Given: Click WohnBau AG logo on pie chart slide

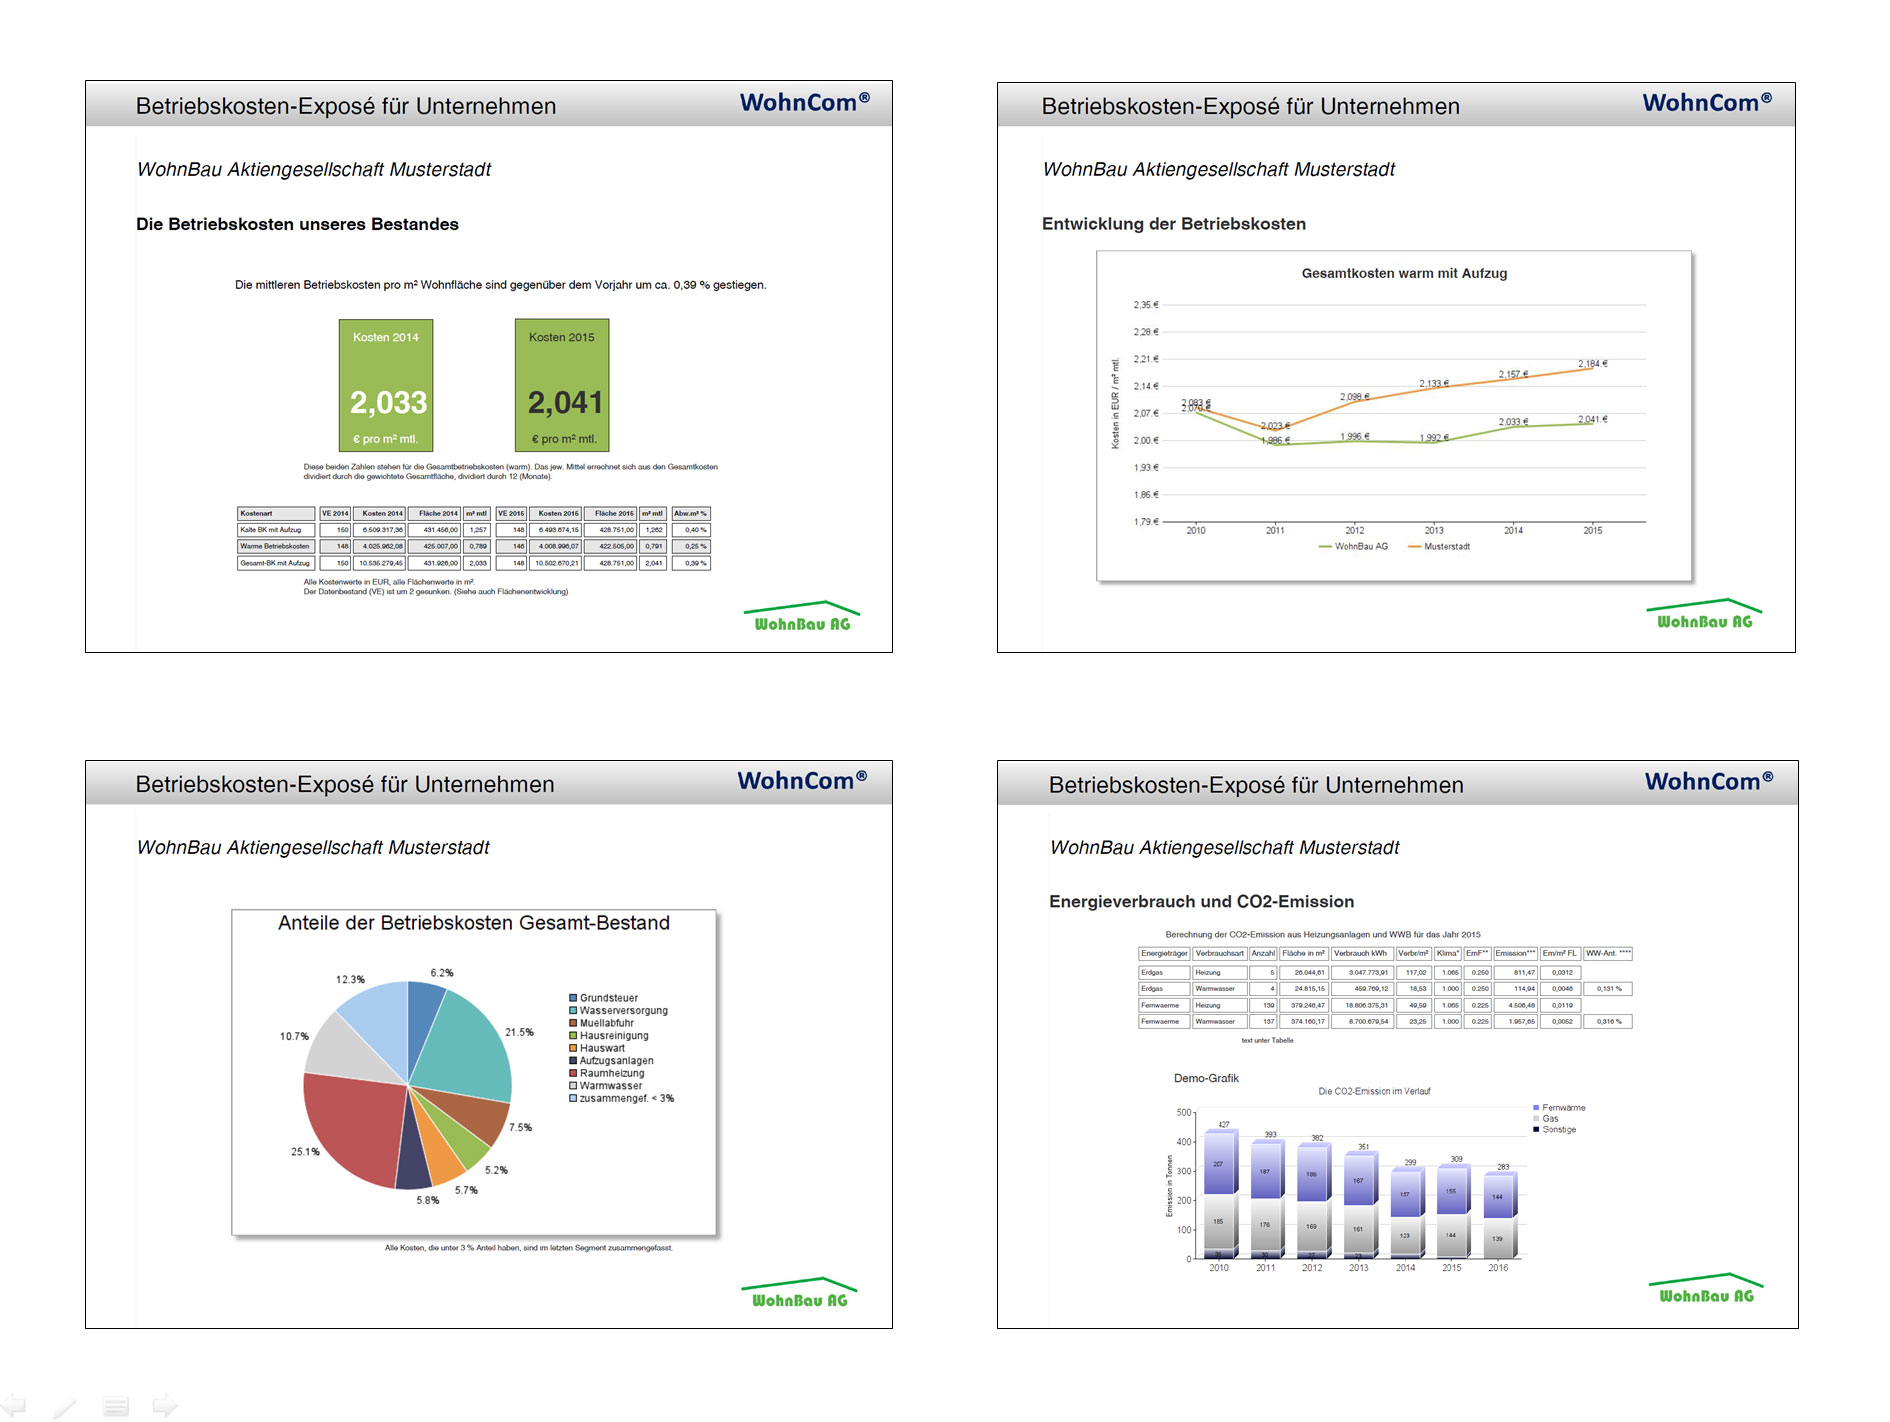Looking at the screenshot, I should click(799, 1293).
